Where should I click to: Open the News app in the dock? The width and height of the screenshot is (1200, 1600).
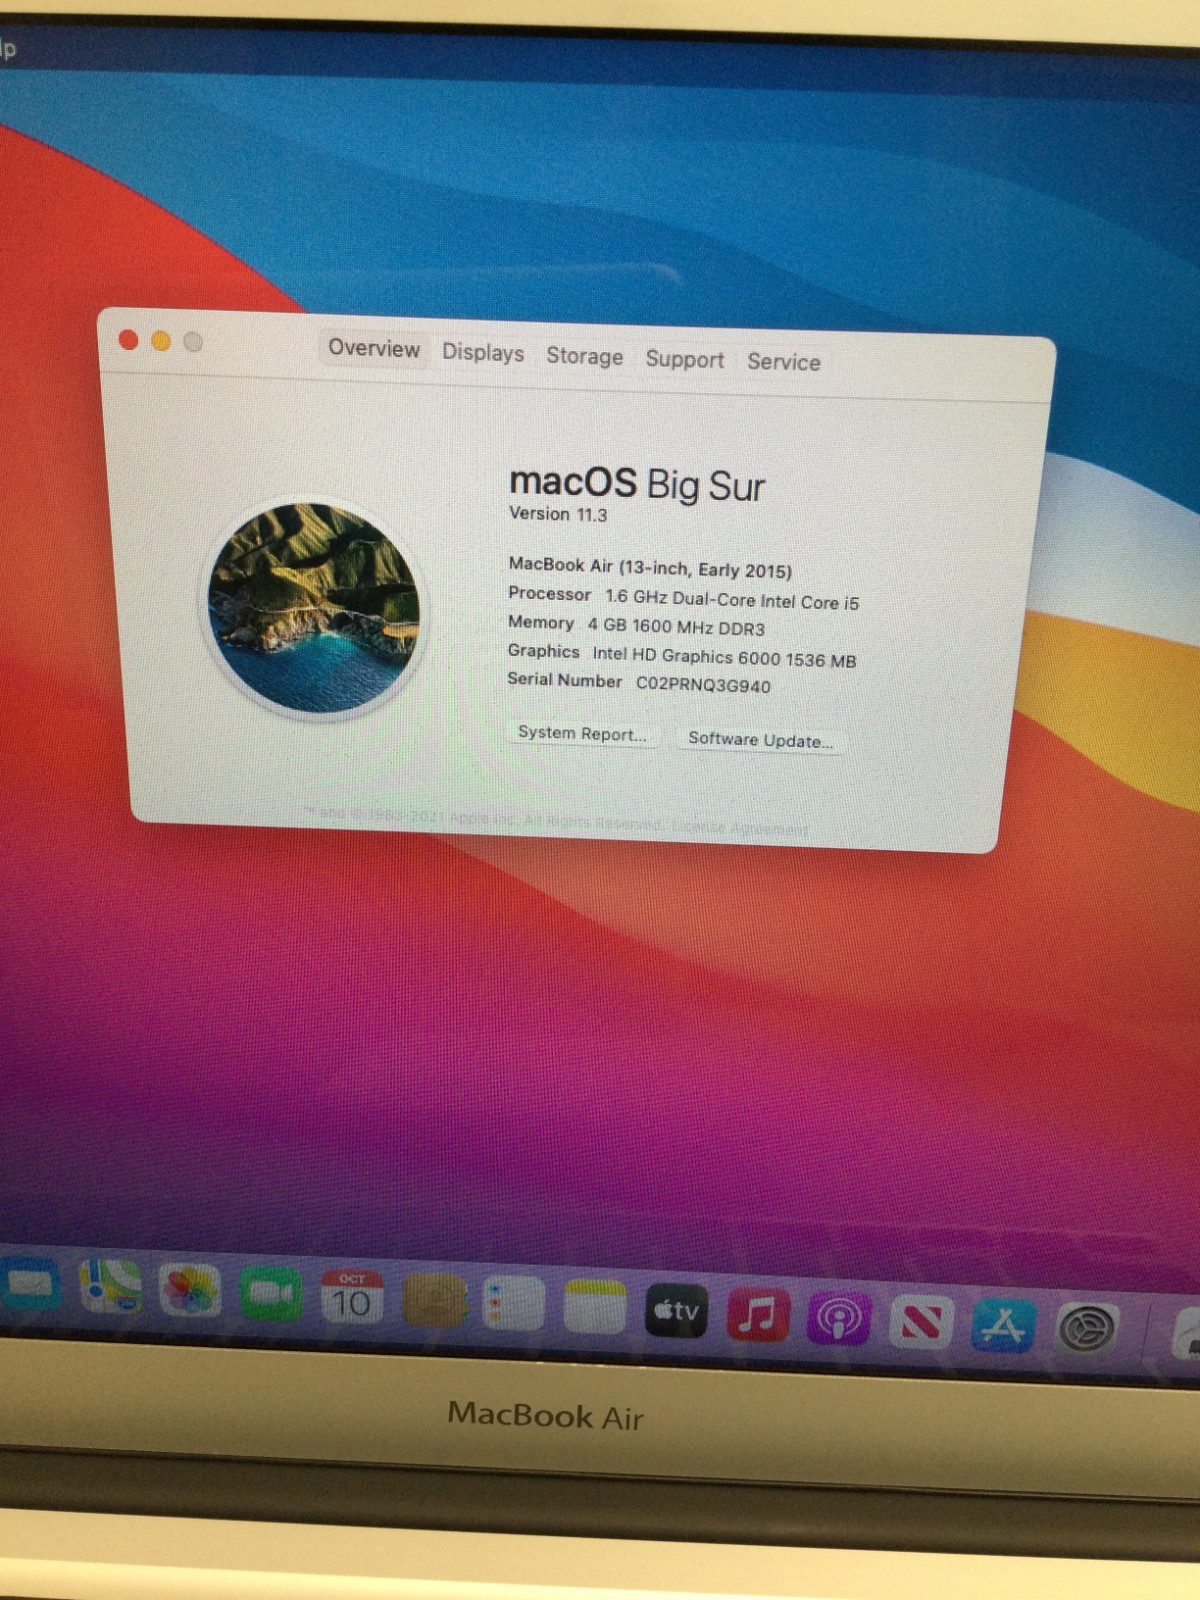click(921, 1321)
